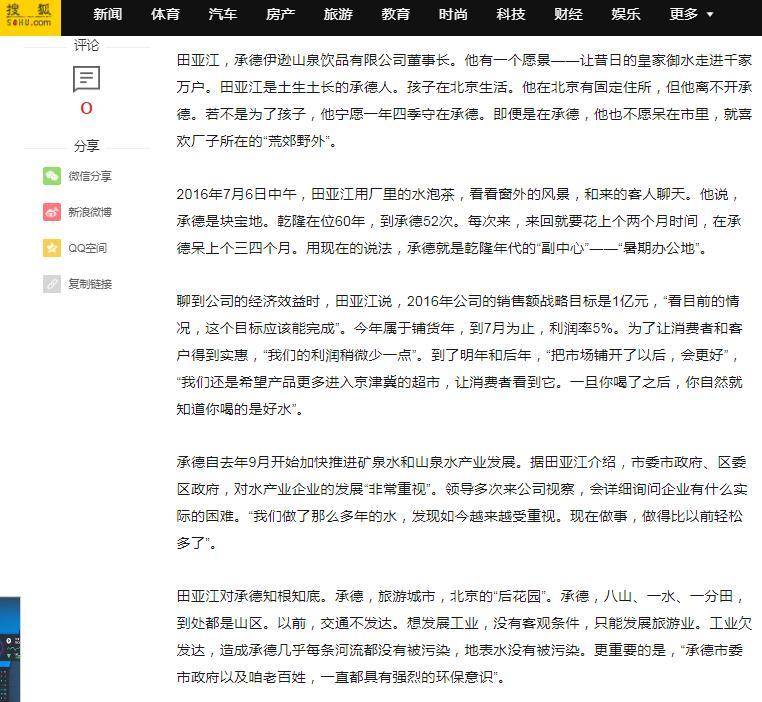Click the QQ空间 star icon
Viewport: 762px width, 702px height.
[x=52, y=248]
